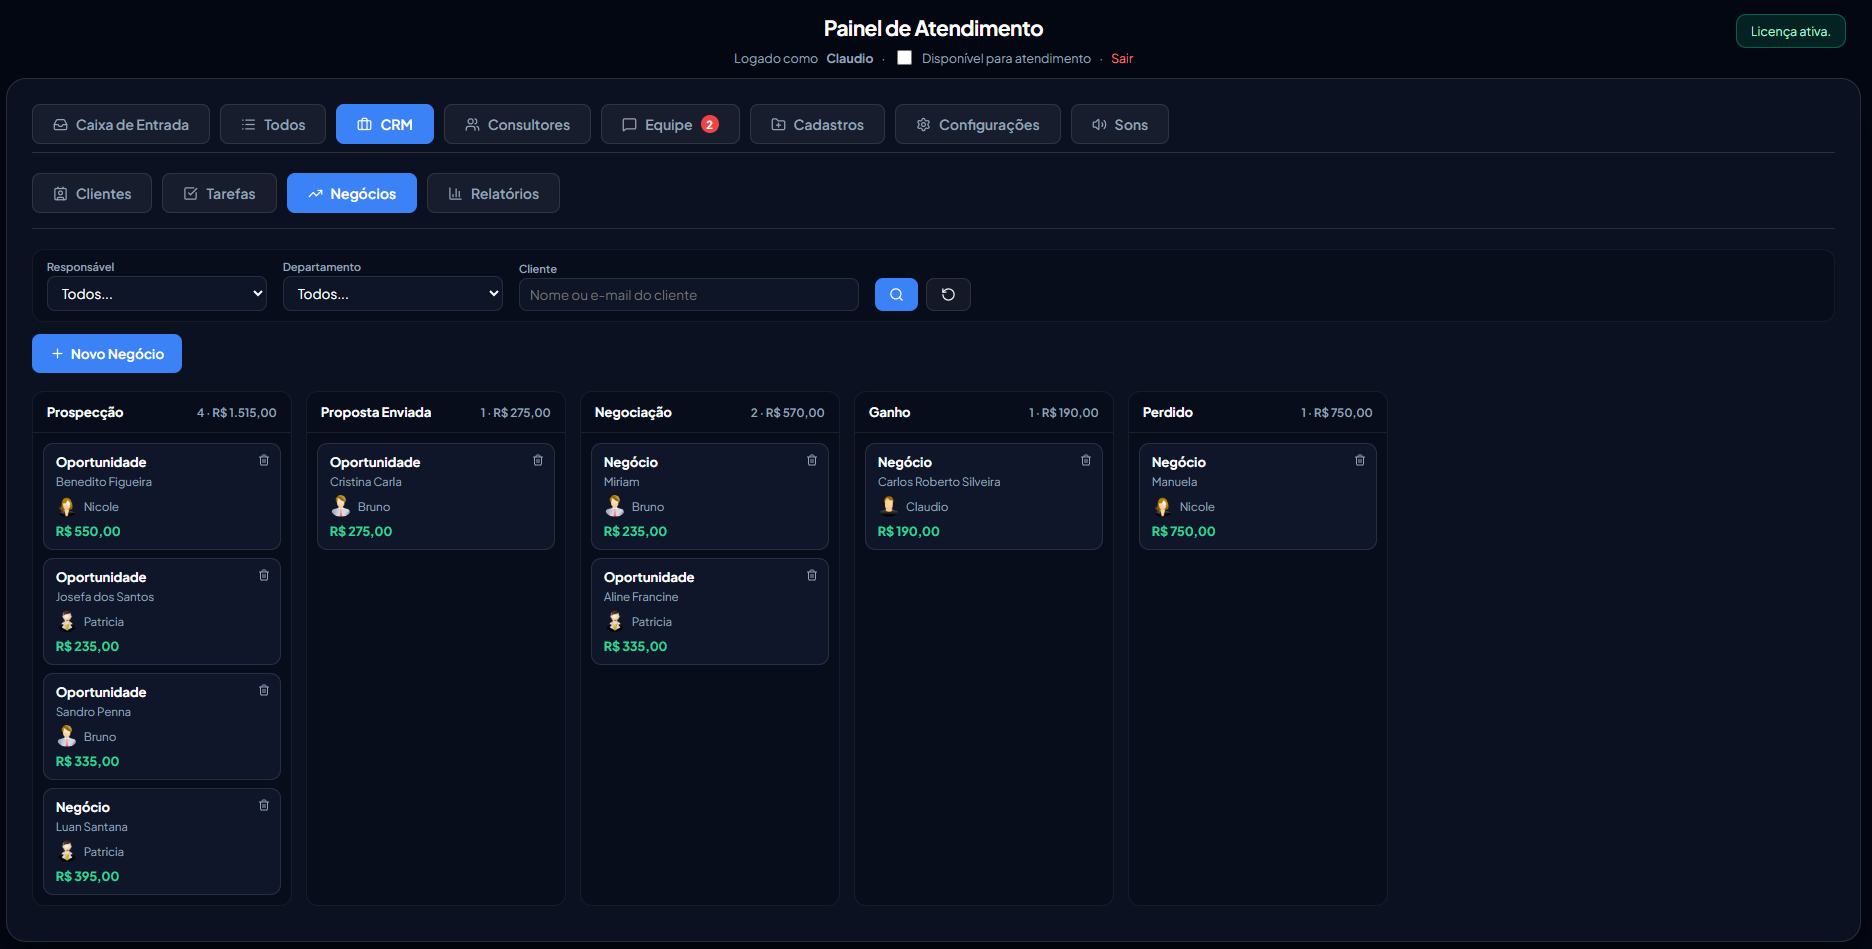Click the Miriam client name

[621, 482]
